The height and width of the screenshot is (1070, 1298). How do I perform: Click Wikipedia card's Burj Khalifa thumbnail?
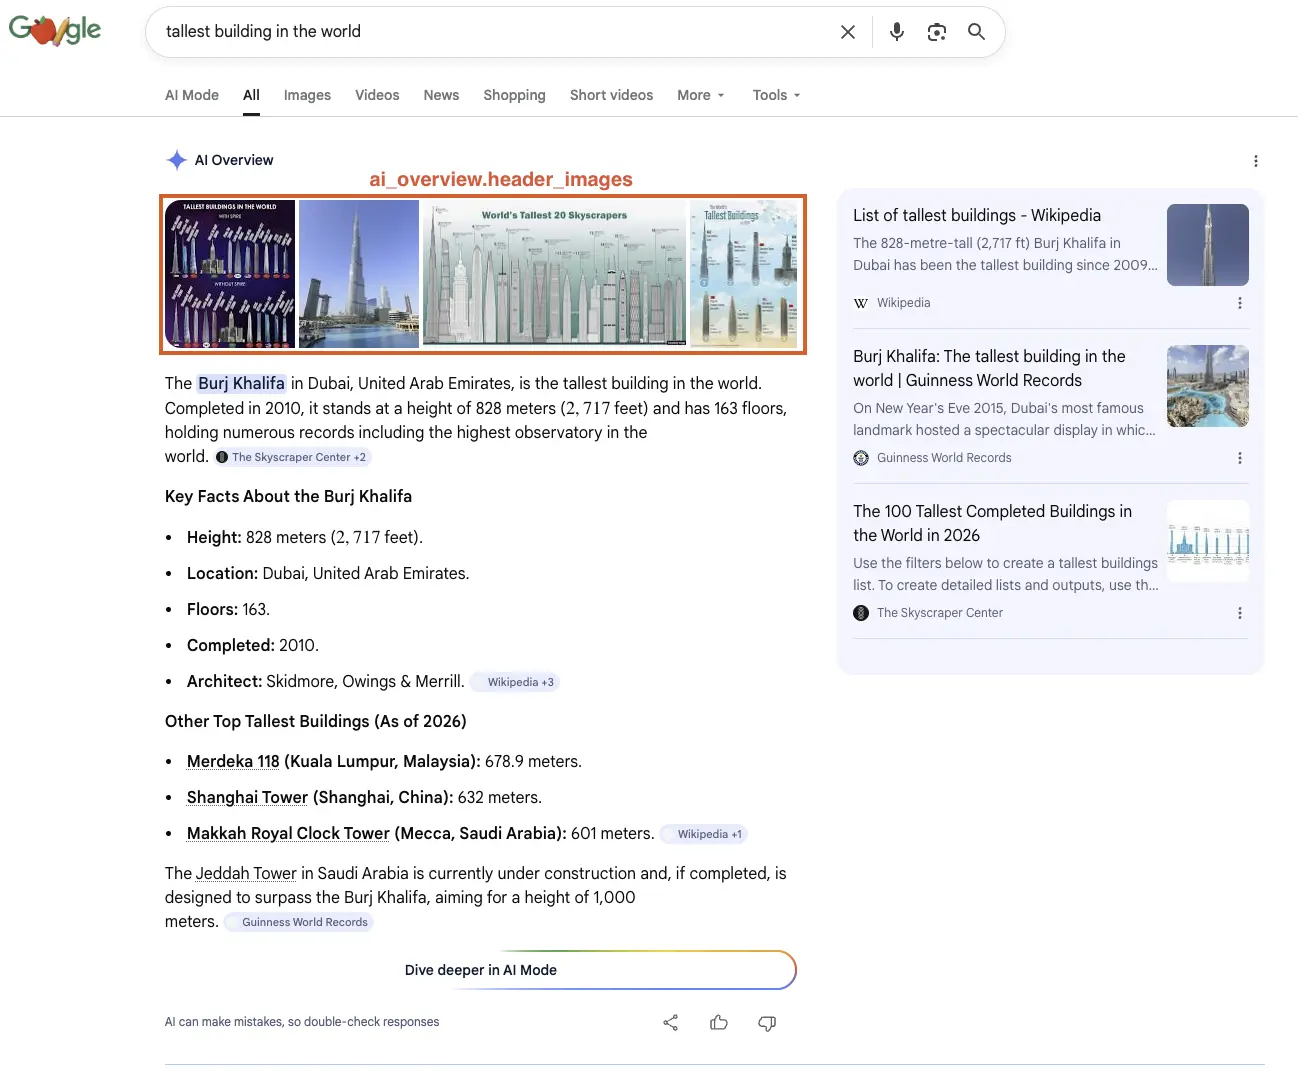pos(1208,245)
